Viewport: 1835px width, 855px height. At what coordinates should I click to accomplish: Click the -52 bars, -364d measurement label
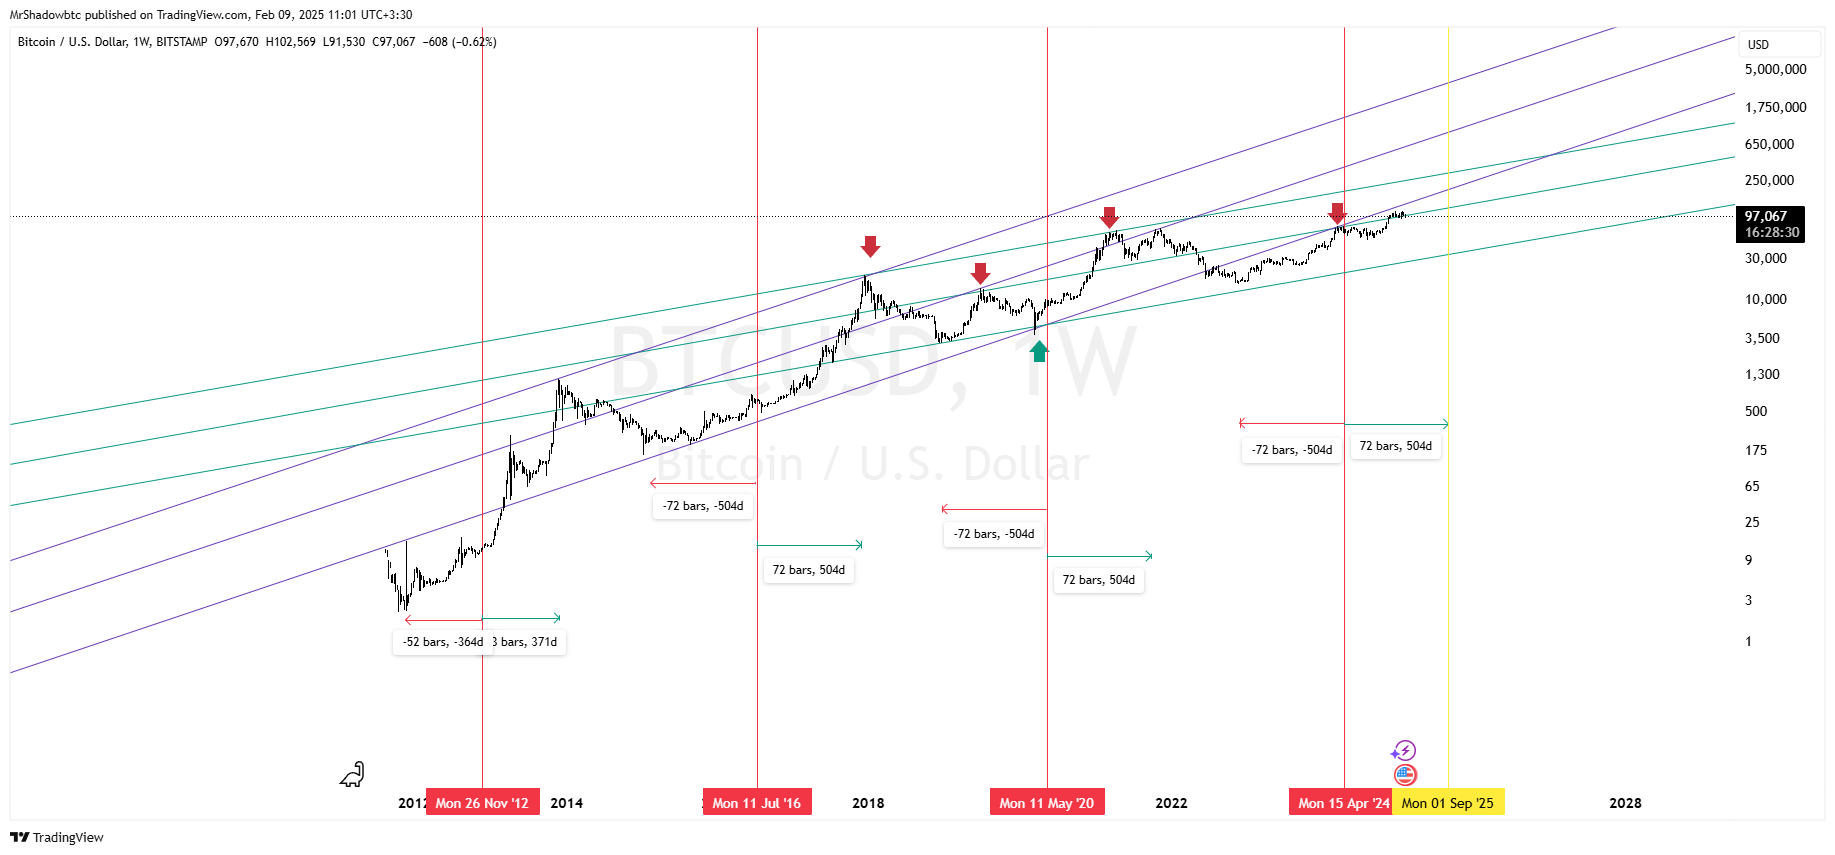pos(442,642)
